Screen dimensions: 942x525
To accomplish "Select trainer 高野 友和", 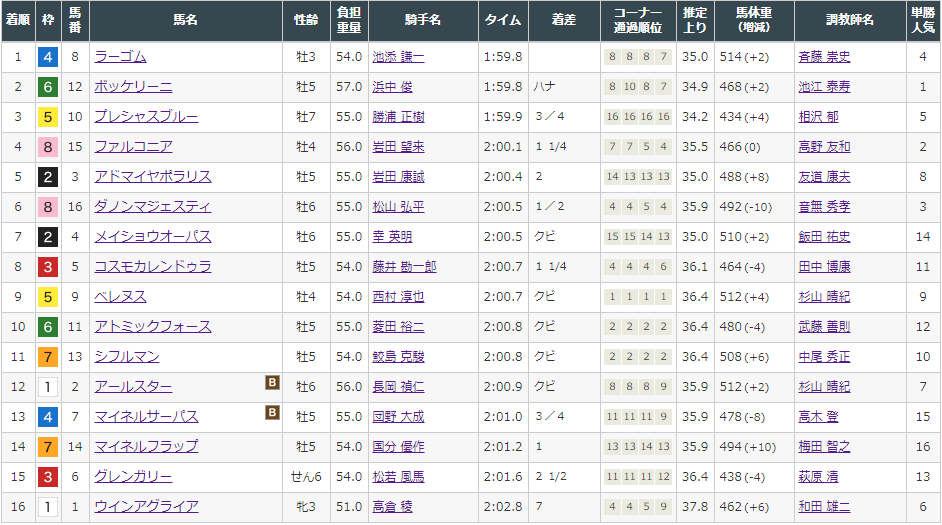I will tap(824, 147).
